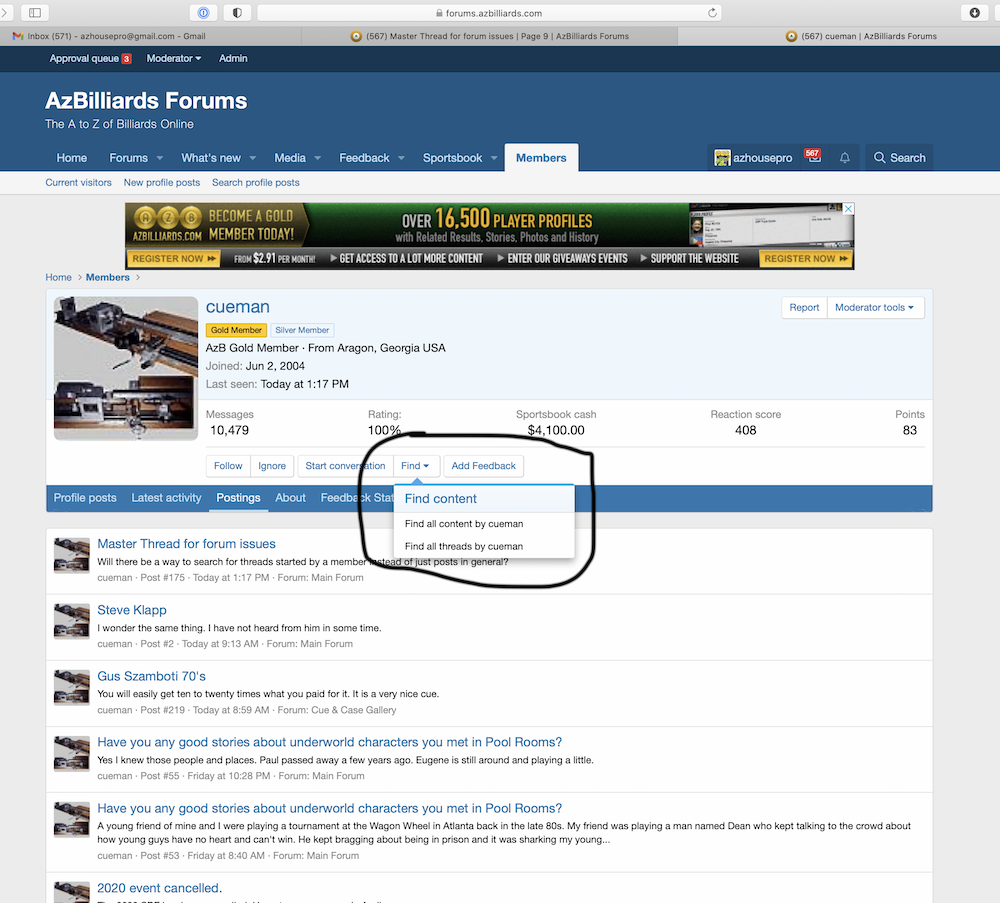The width and height of the screenshot is (1000, 903).
Task: Expand the Feedback nav dropdown arrow
Action: tap(401, 158)
